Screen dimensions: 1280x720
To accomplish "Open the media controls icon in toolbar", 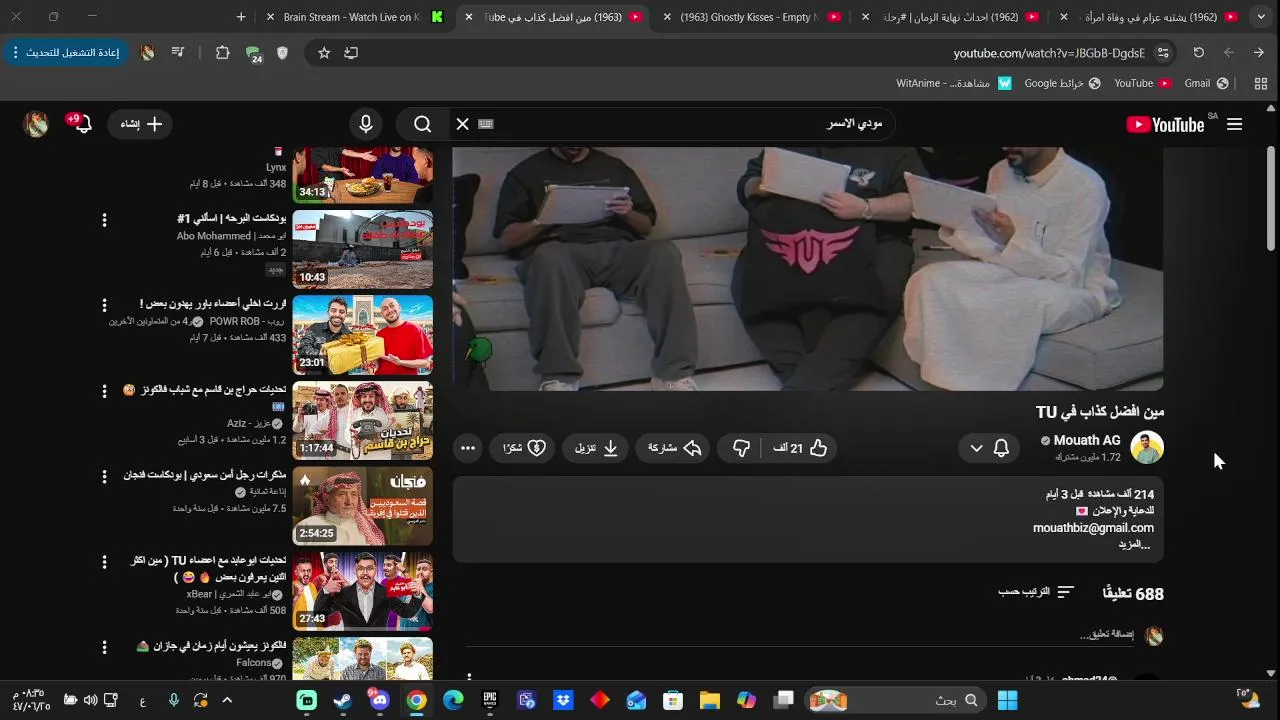I will pyautogui.click(x=178, y=53).
